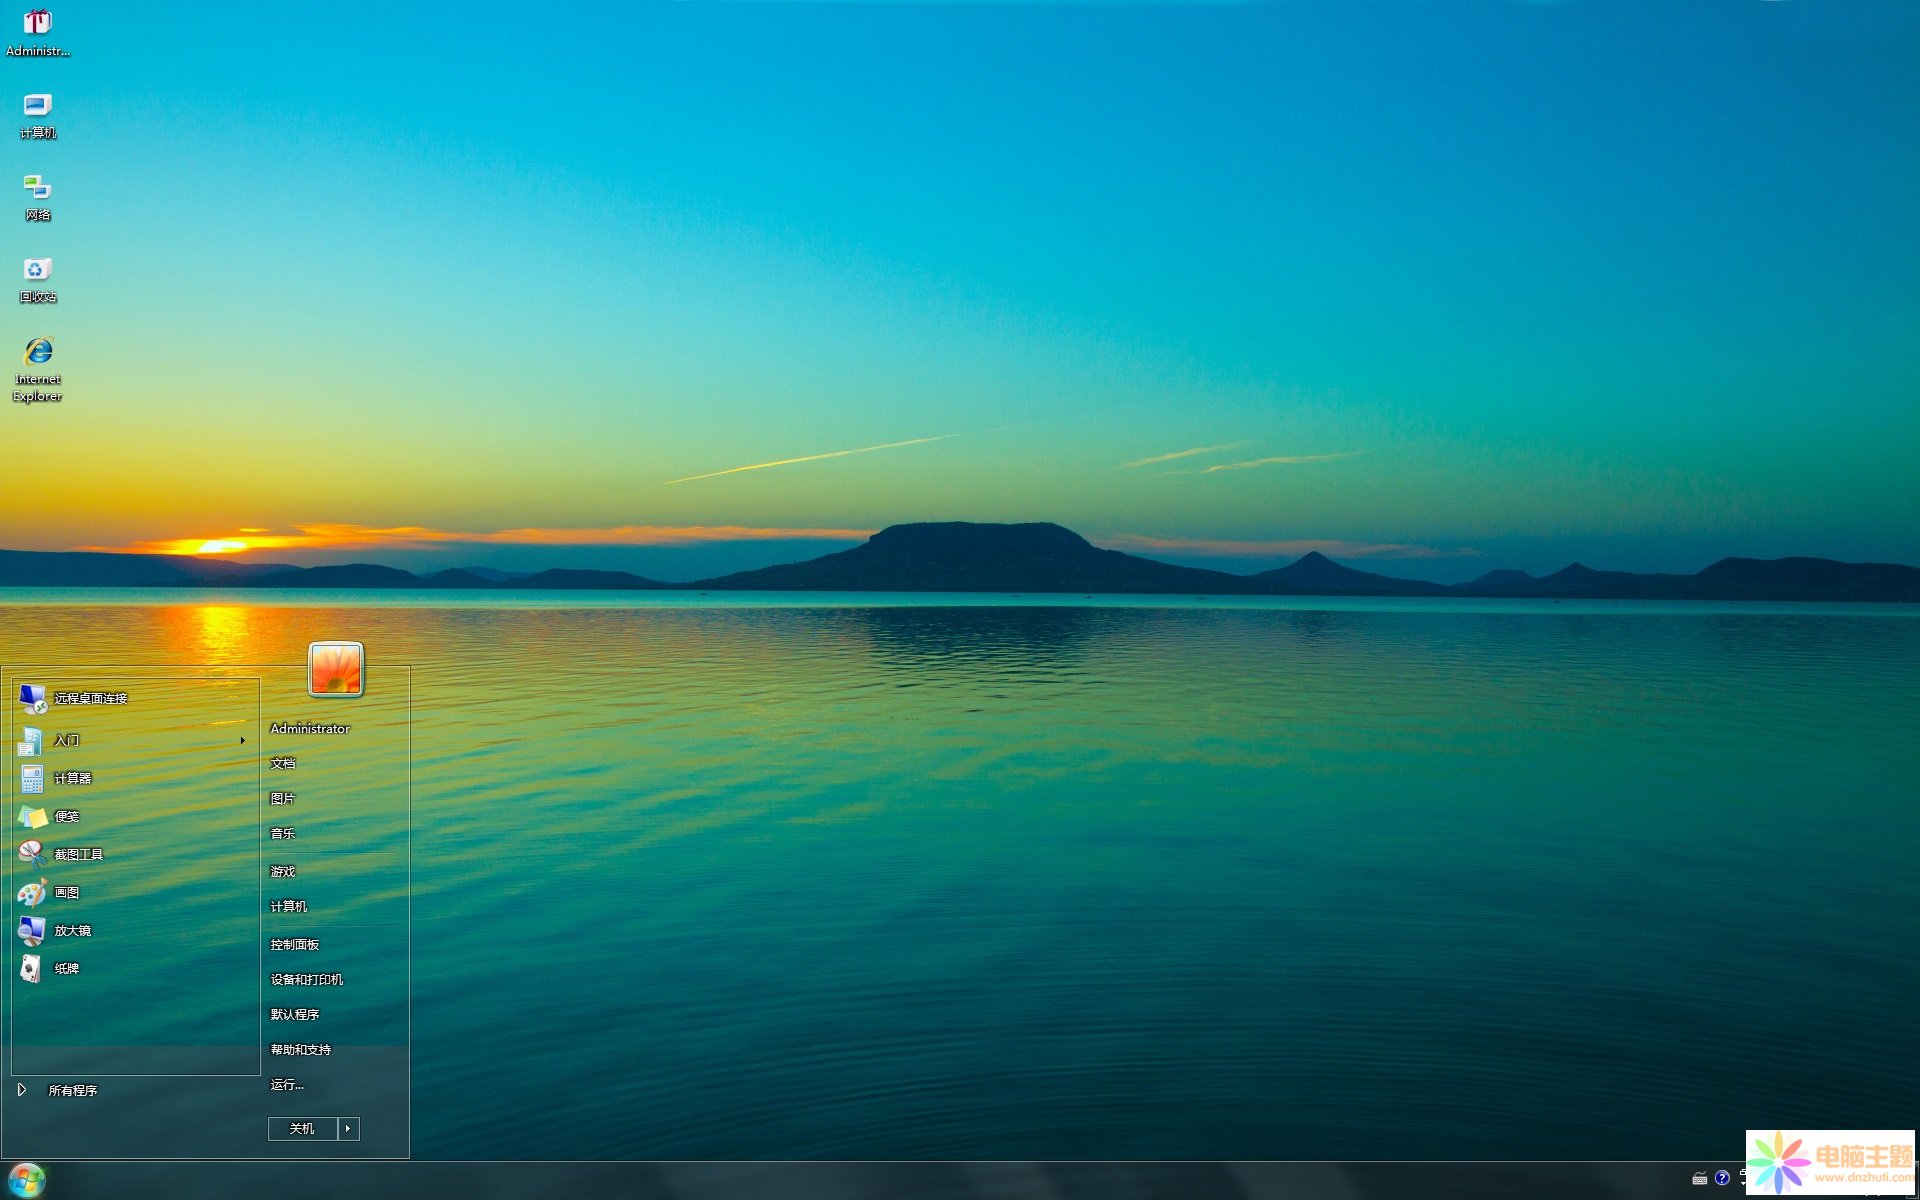
Task: Open 游戏 from the Start menu
Action: point(283,871)
